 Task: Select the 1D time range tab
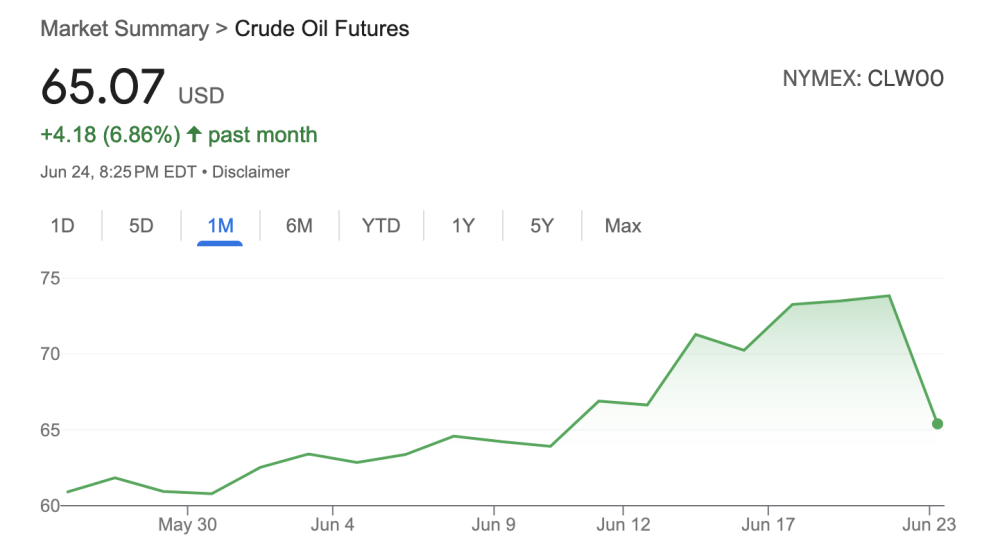coord(62,226)
